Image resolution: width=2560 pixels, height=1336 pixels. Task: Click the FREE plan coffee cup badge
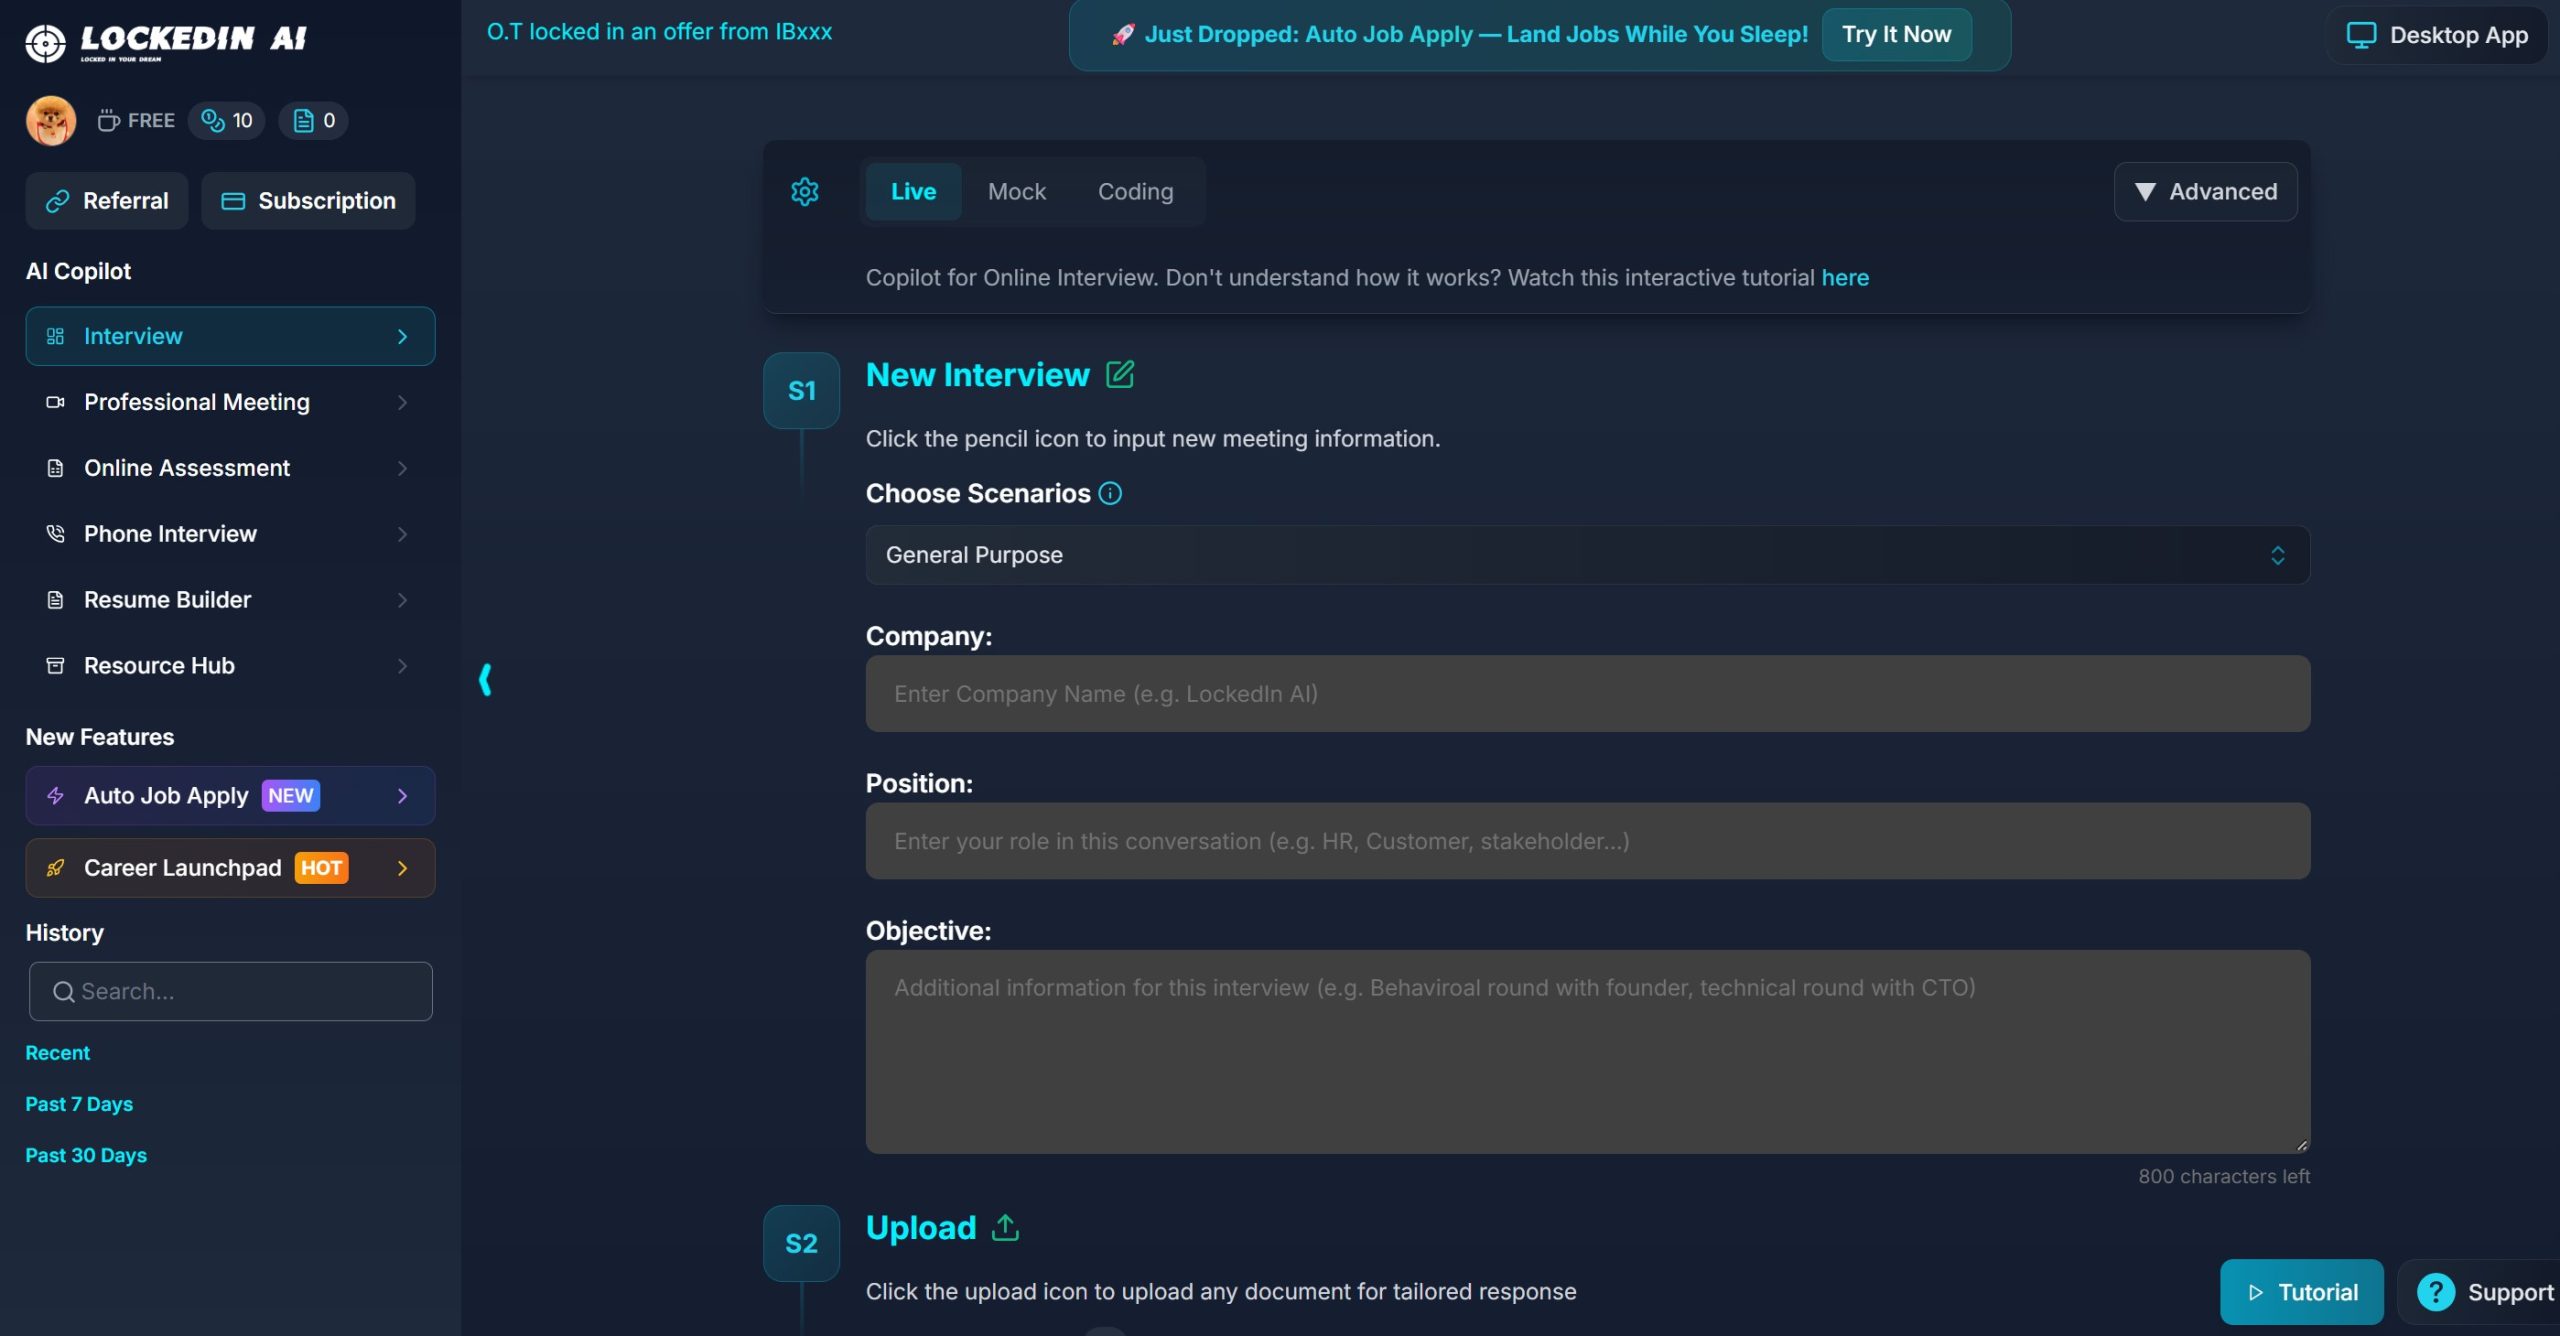136,121
